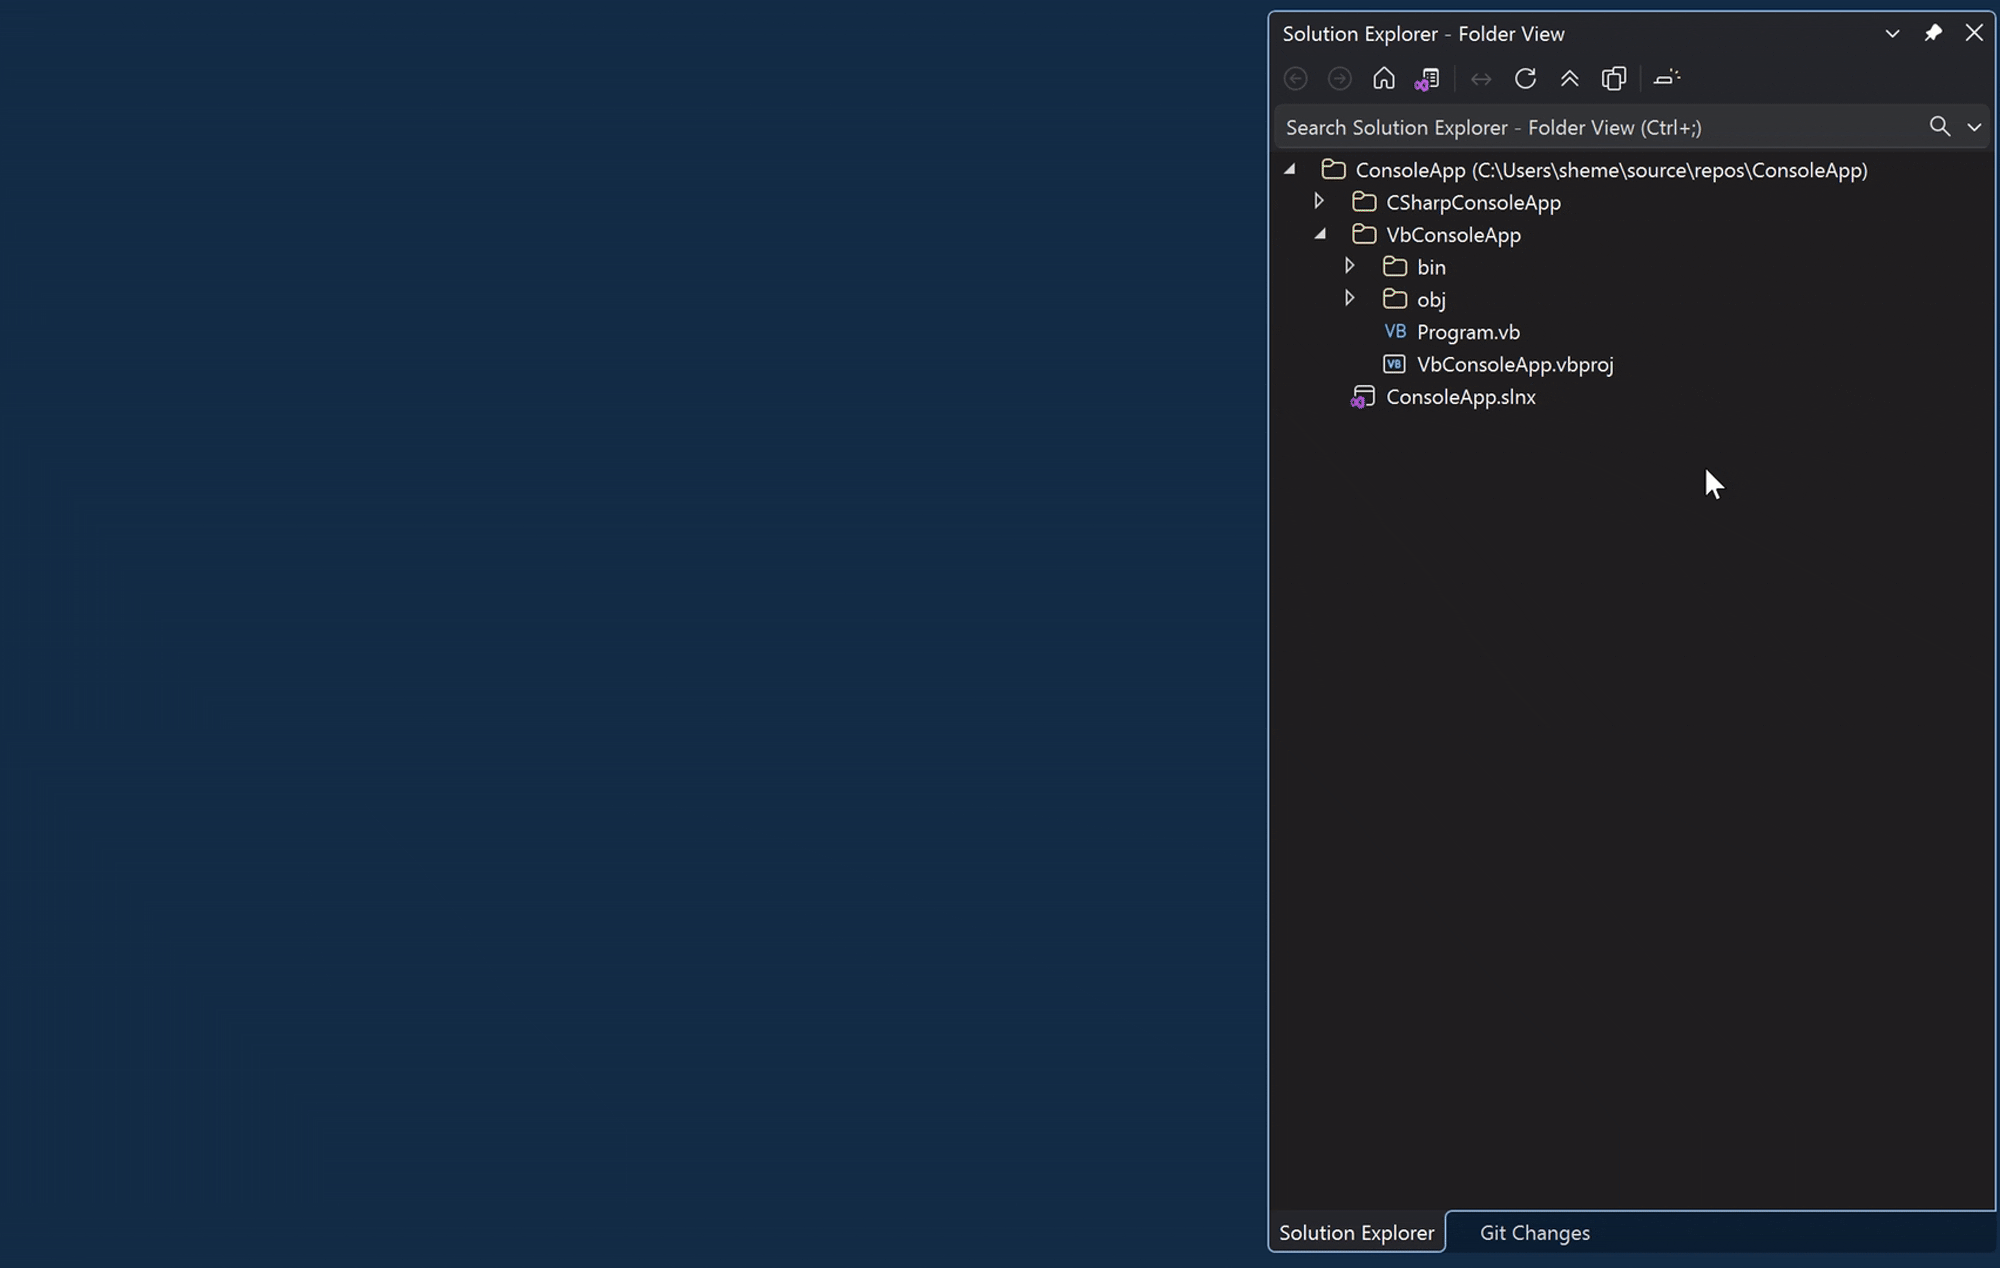Screen dimensions: 2000x1268
Task: Select the Solution Explorer tab
Action: pos(1356,1232)
